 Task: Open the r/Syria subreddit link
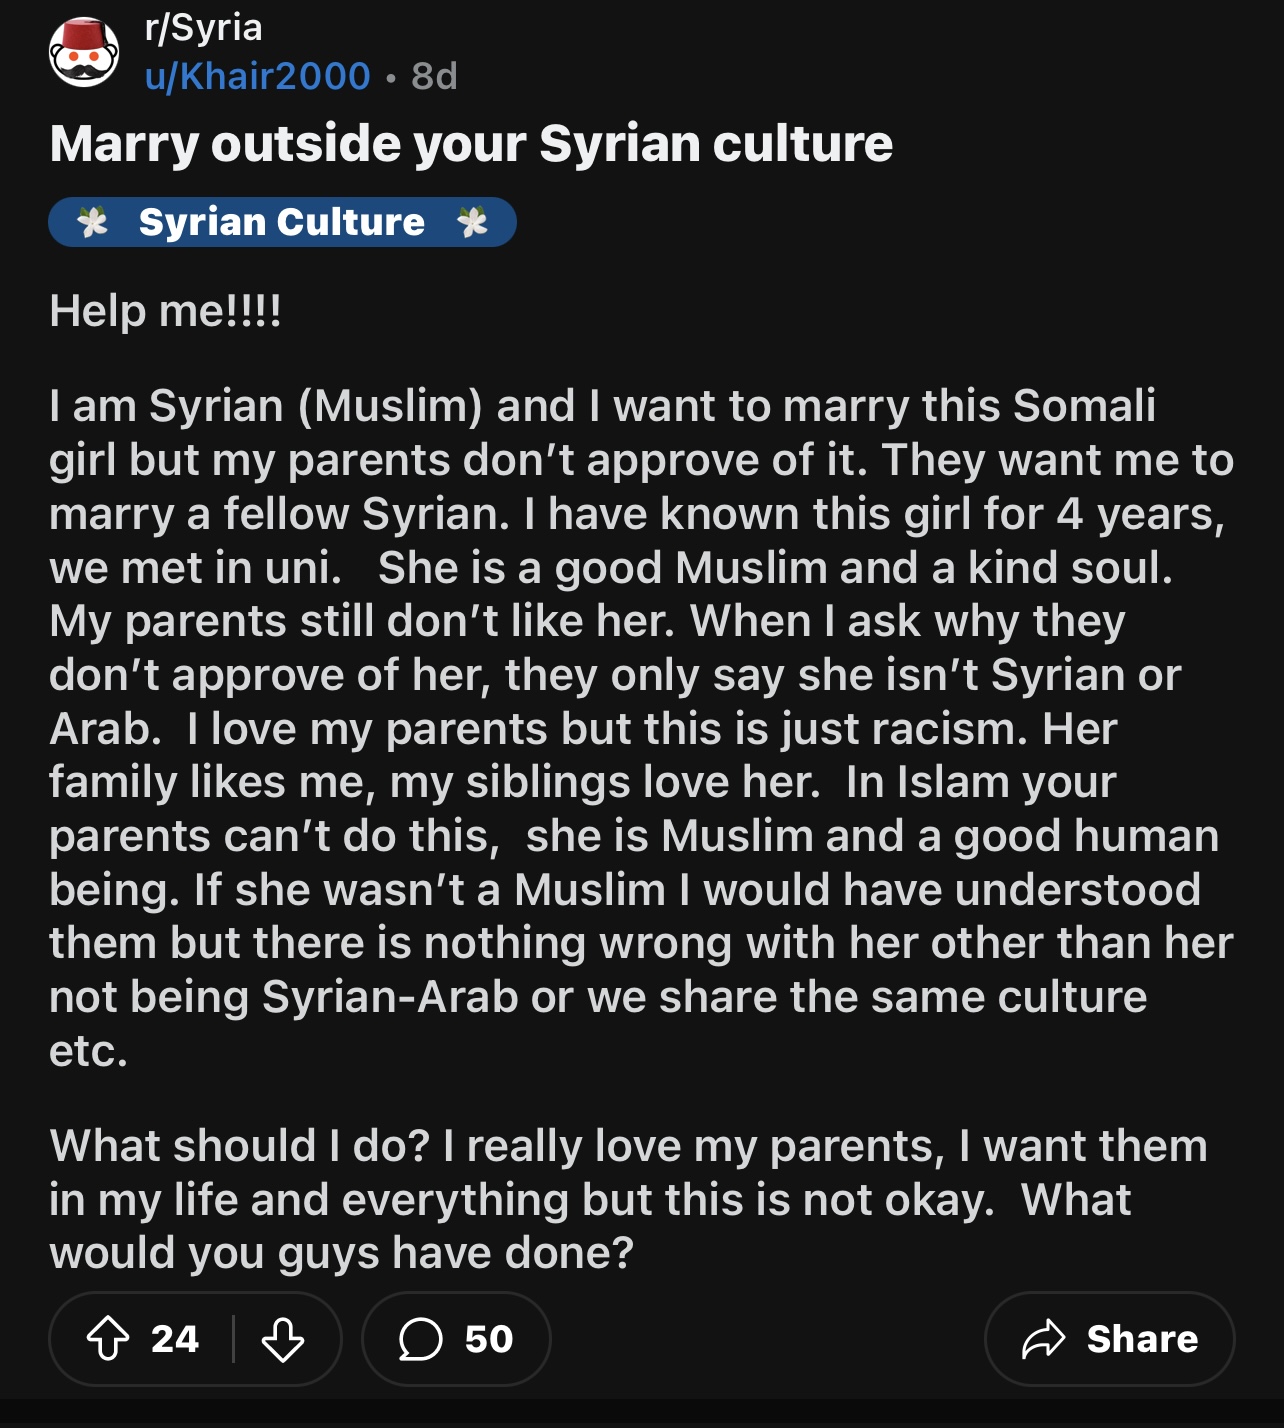(x=204, y=28)
